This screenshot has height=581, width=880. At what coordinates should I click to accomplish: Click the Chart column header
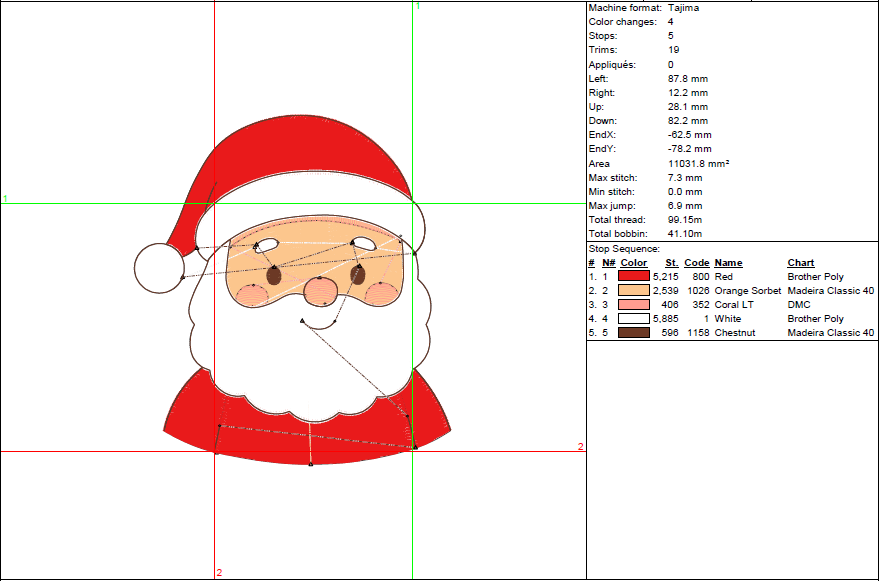(x=801, y=263)
